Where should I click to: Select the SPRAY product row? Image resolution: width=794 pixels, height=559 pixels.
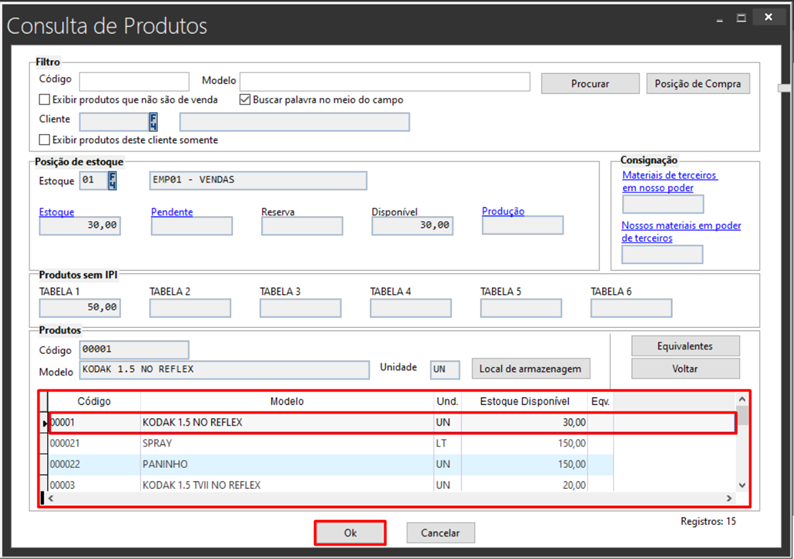tap(288, 444)
